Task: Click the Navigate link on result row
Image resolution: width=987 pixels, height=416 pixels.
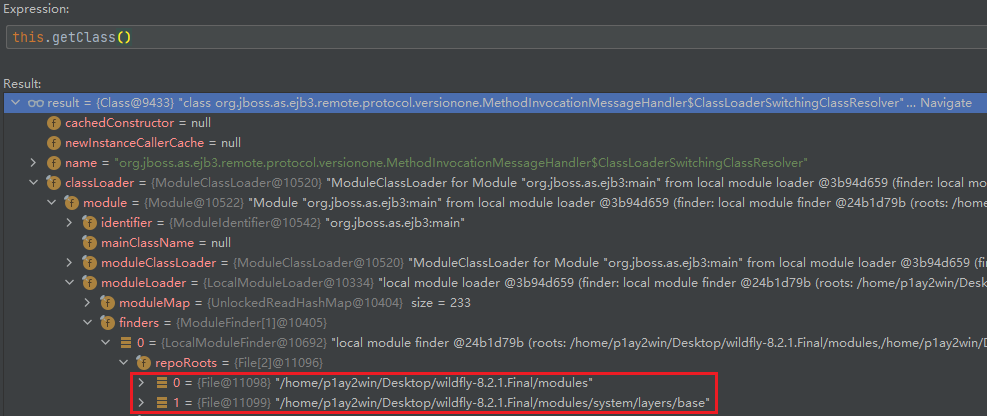Action: pyautogui.click(x=945, y=103)
